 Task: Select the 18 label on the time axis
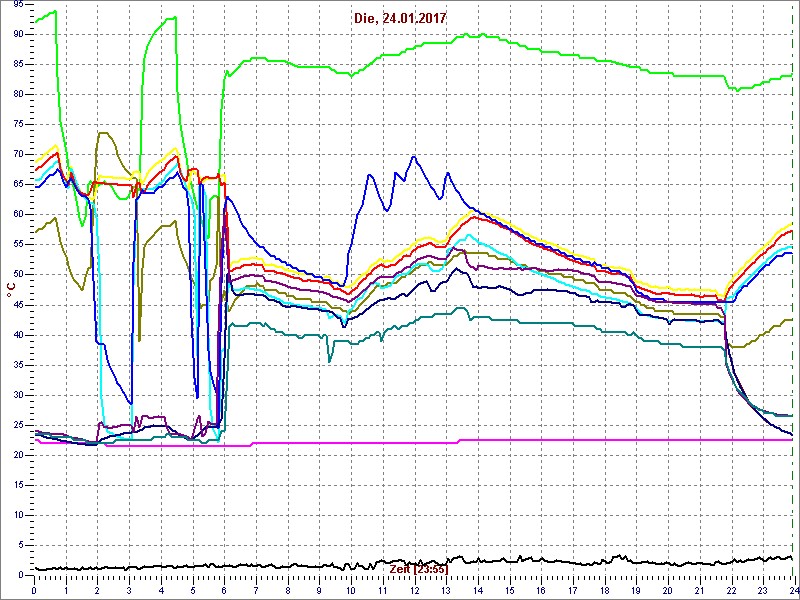(605, 589)
